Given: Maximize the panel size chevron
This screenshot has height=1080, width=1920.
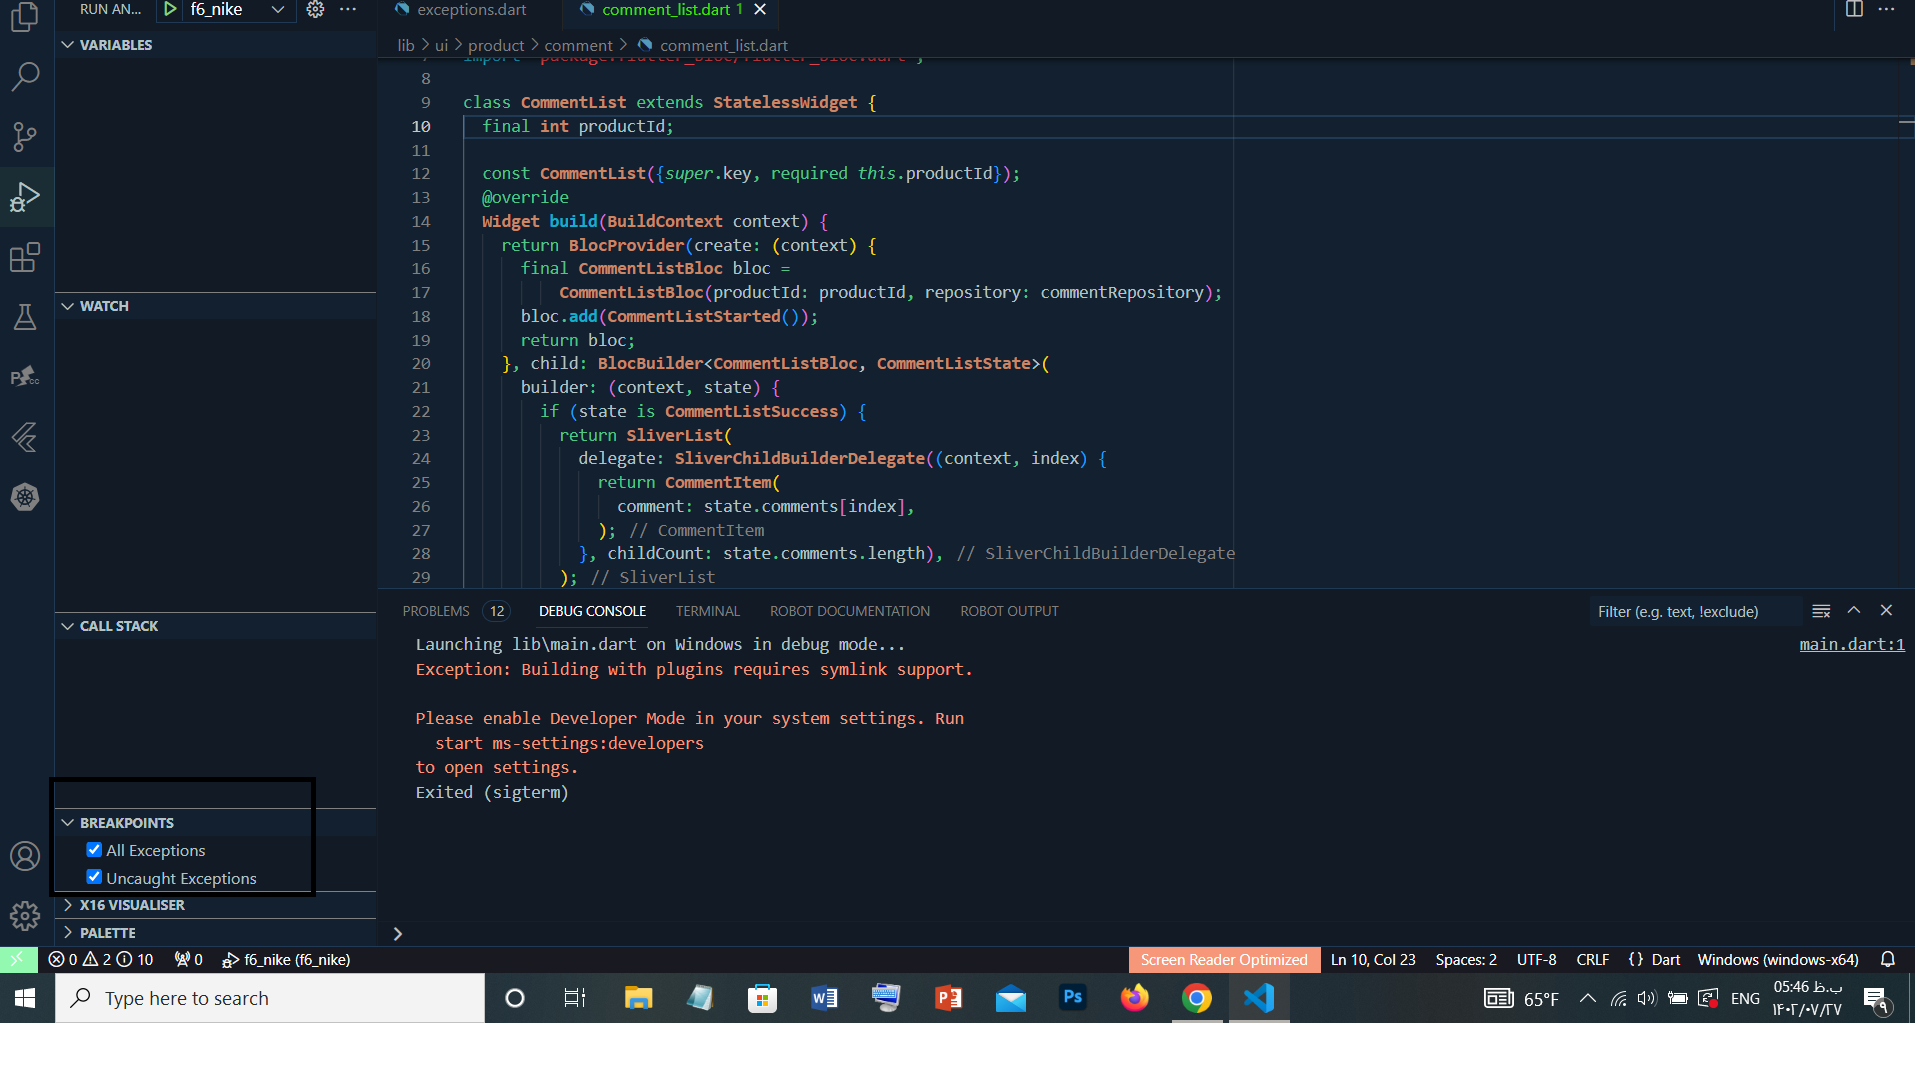Looking at the screenshot, I should [1854, 610].
